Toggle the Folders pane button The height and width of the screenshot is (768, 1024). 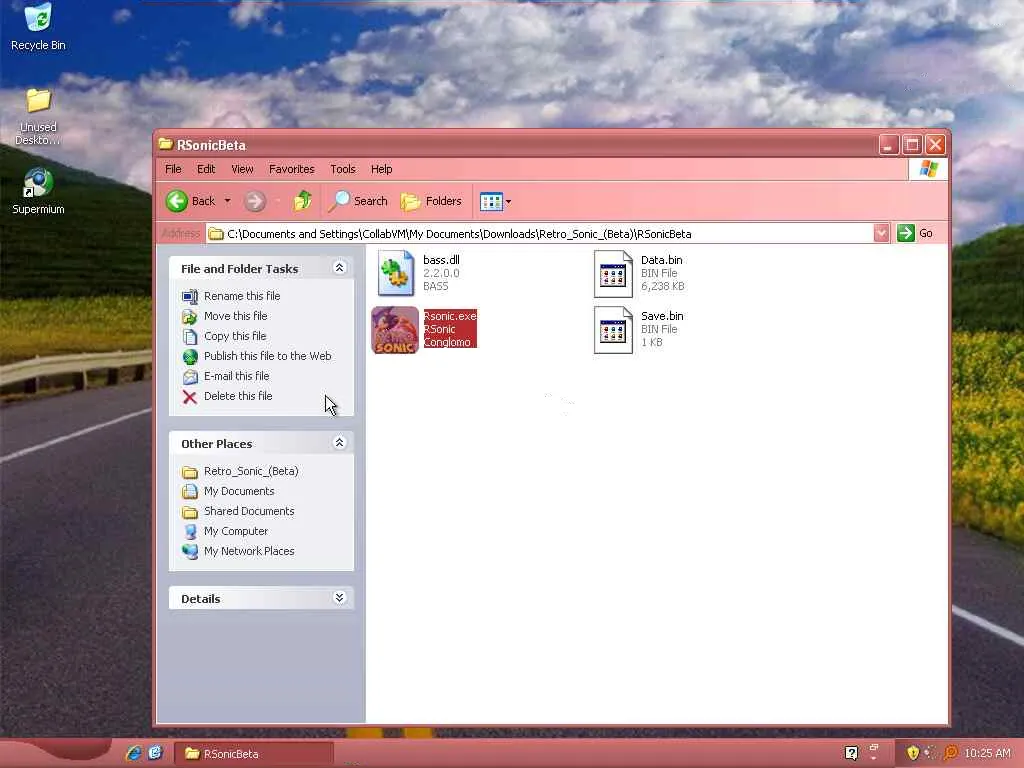click(x=431, y=201)
